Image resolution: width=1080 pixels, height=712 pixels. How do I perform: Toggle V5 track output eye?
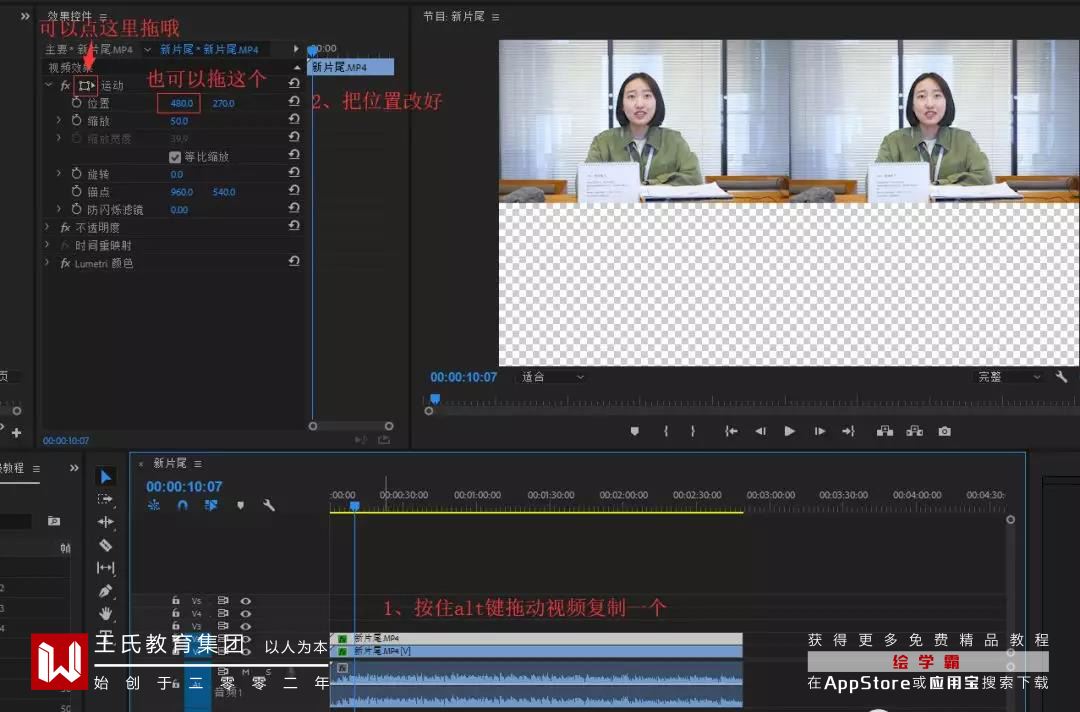pos(246,601)
